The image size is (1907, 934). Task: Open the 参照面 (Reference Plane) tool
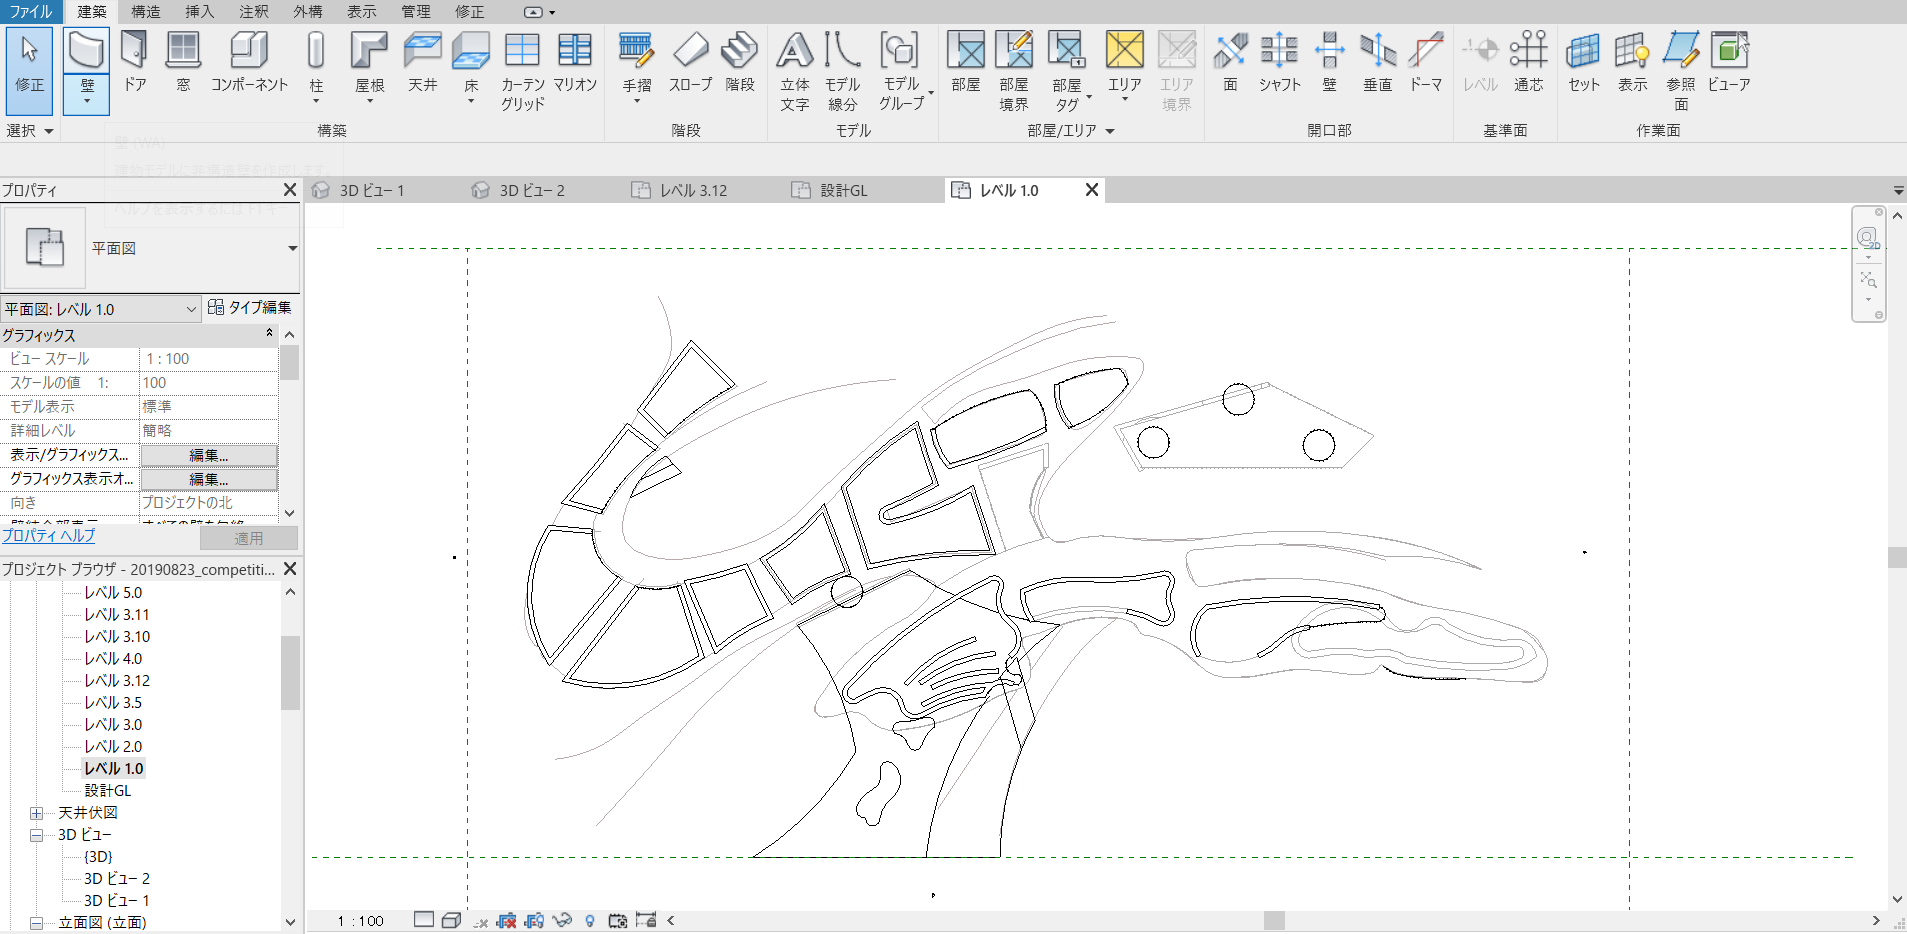[1681, 70]
